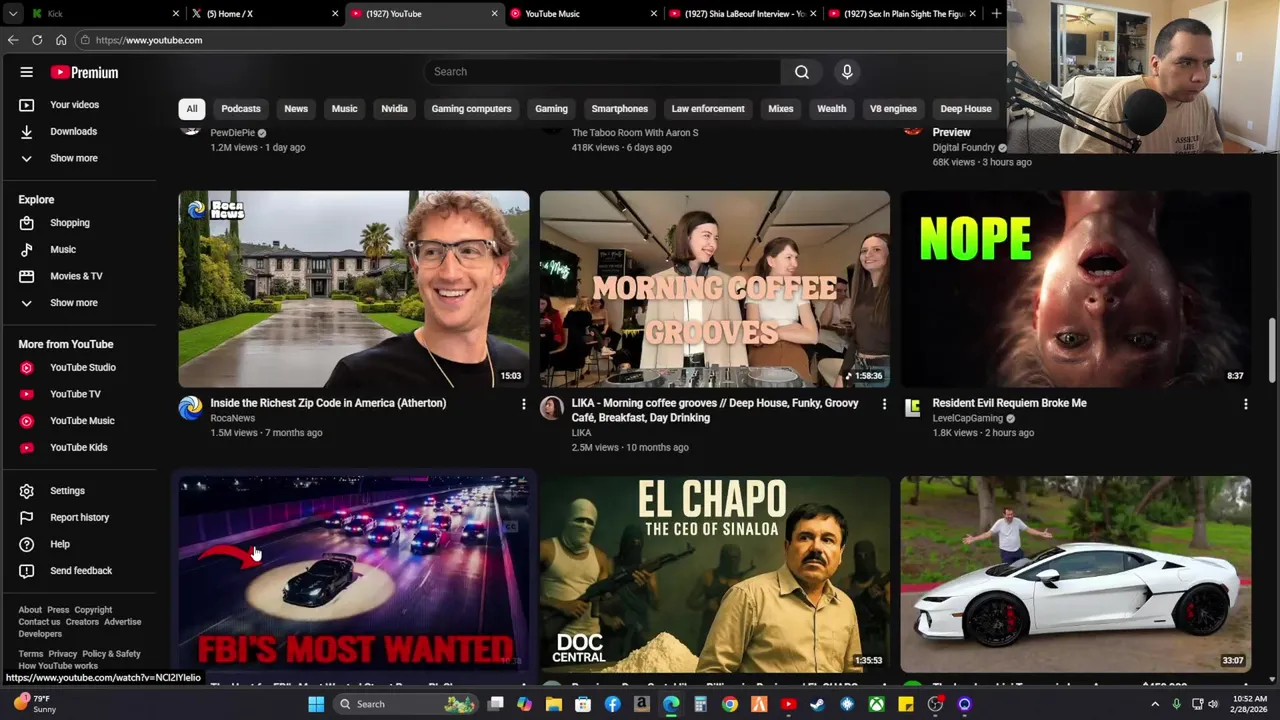Click LIKA channel avatar
1280x720 pixels.
(551, 408)
